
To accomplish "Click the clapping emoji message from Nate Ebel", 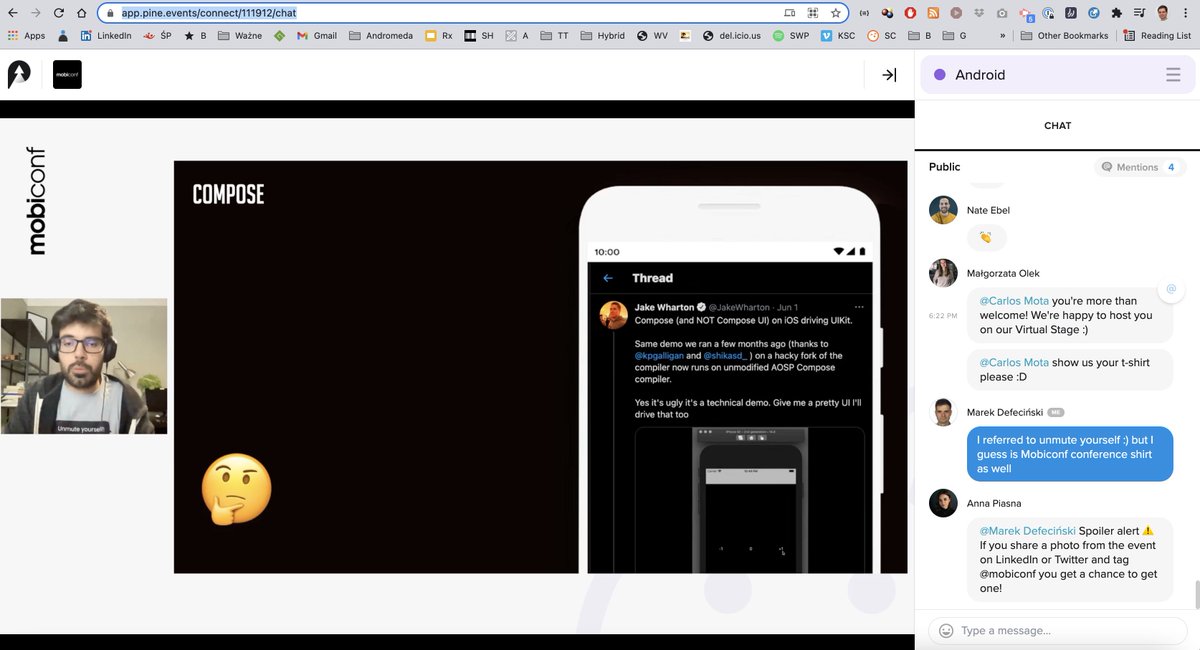I will [987, 238].
